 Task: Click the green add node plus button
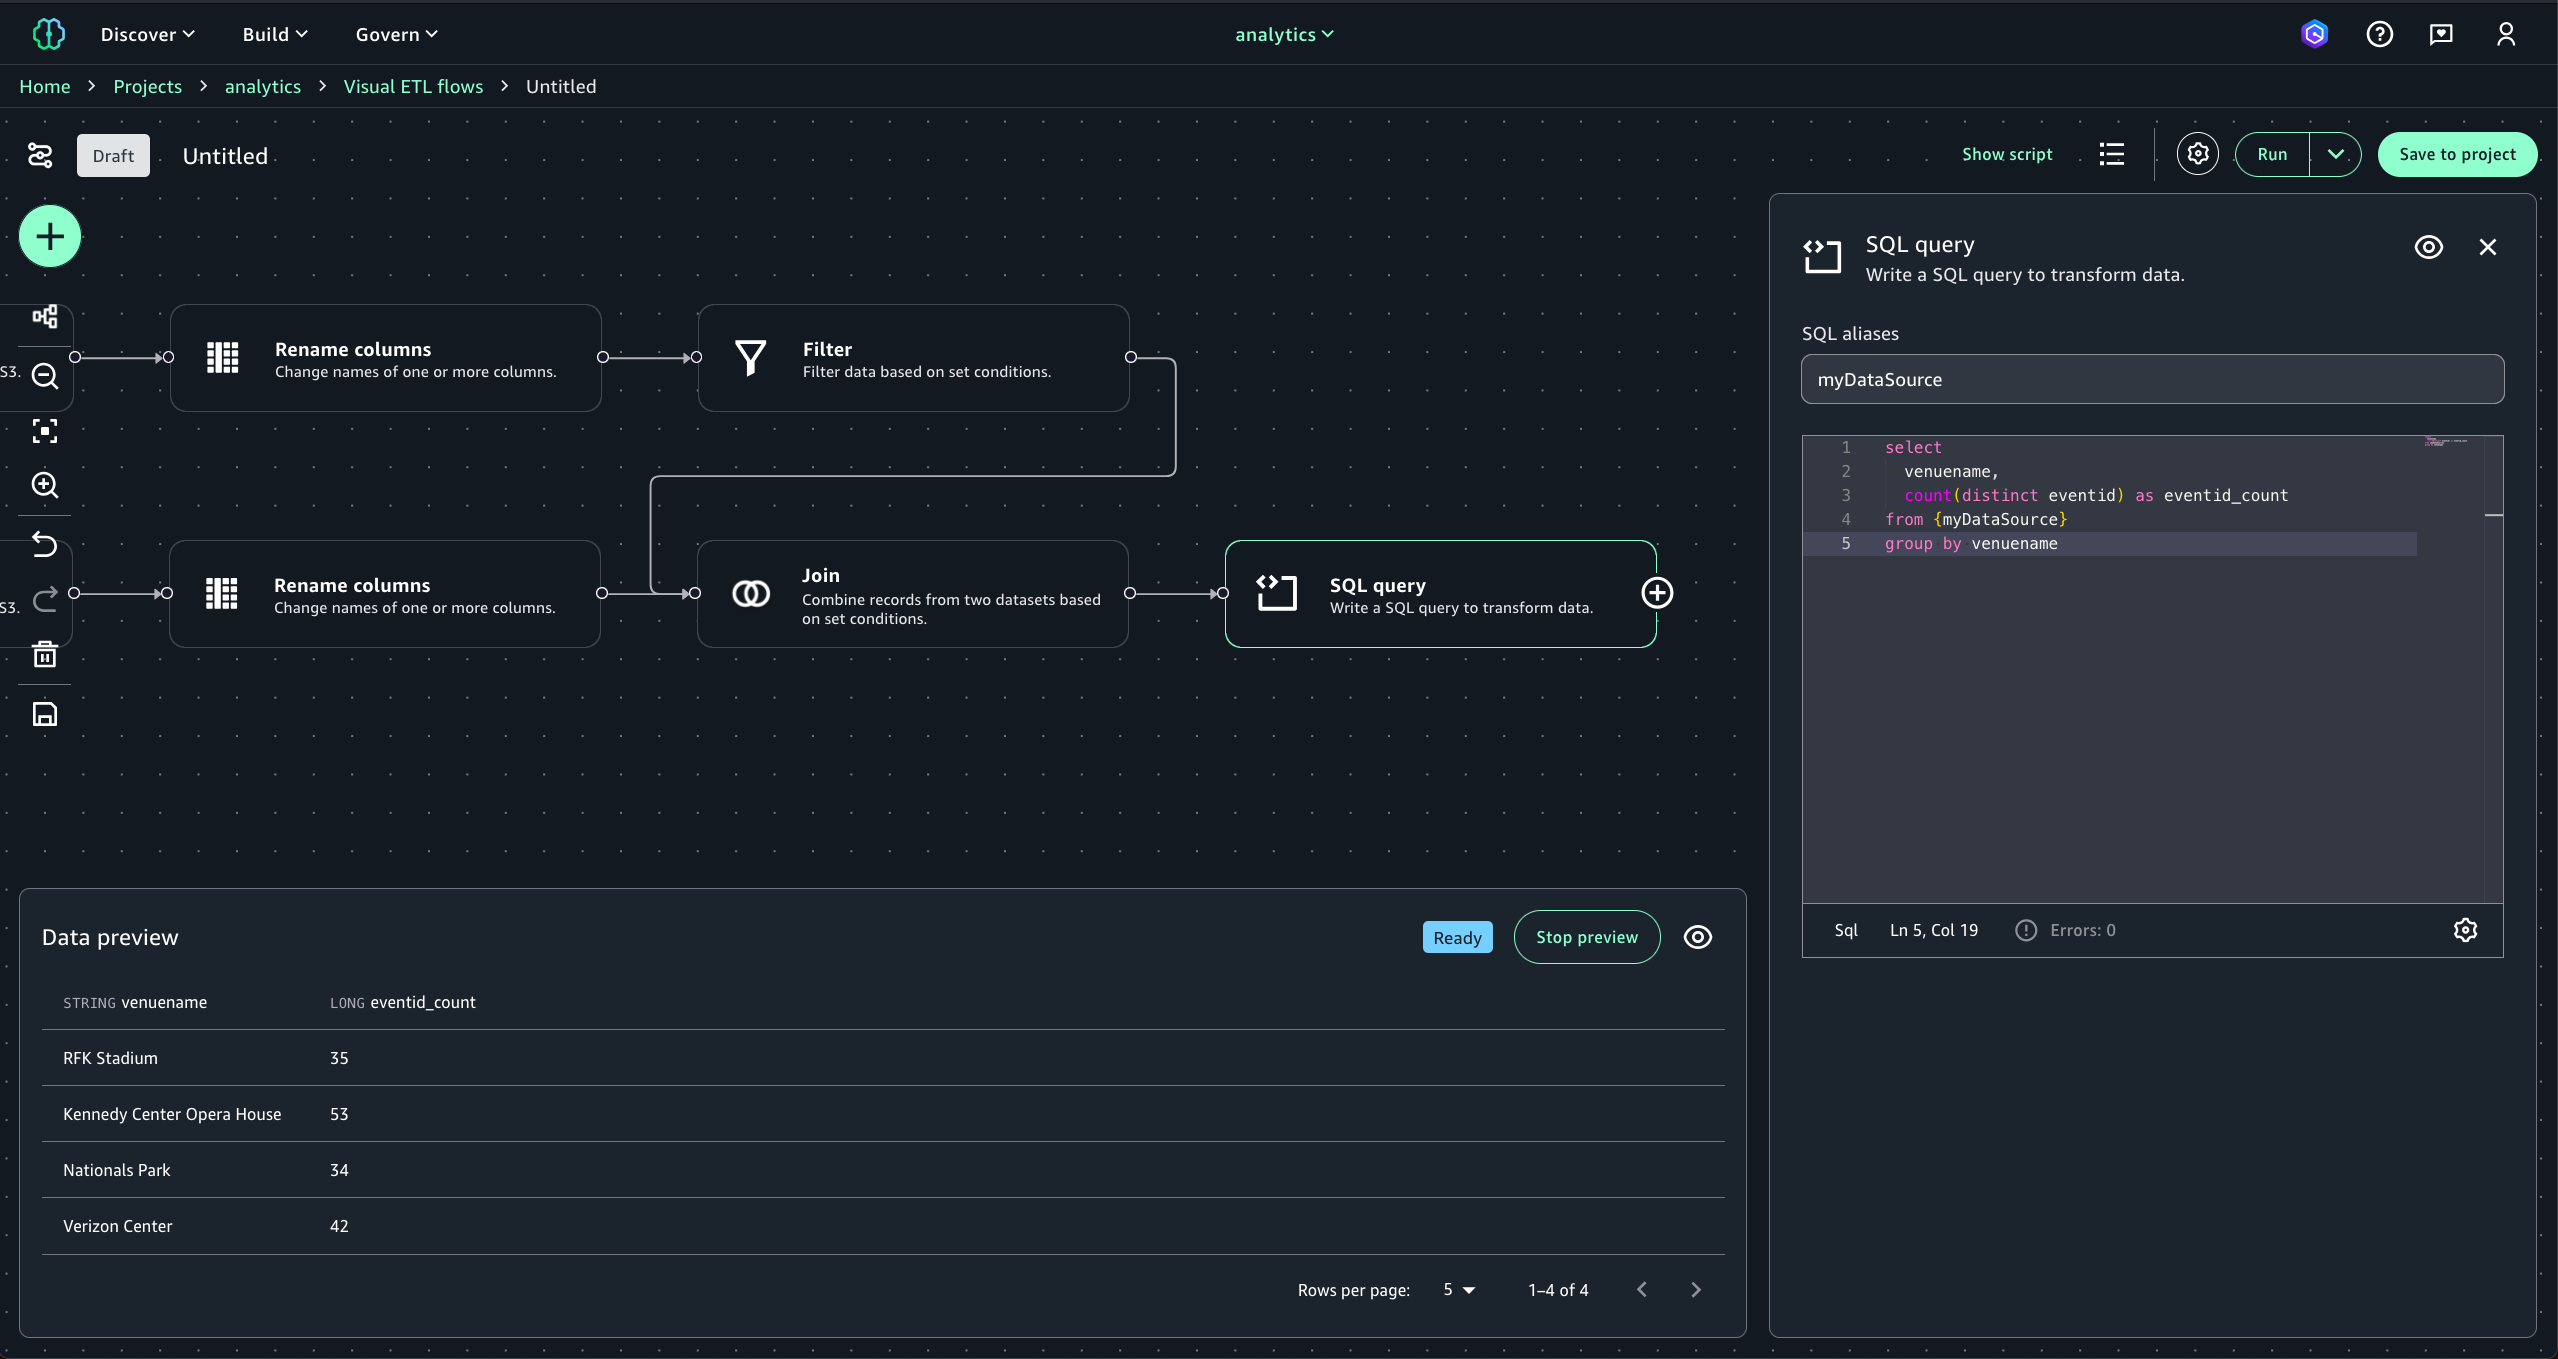pyautogui.click(x=50, y=237)
